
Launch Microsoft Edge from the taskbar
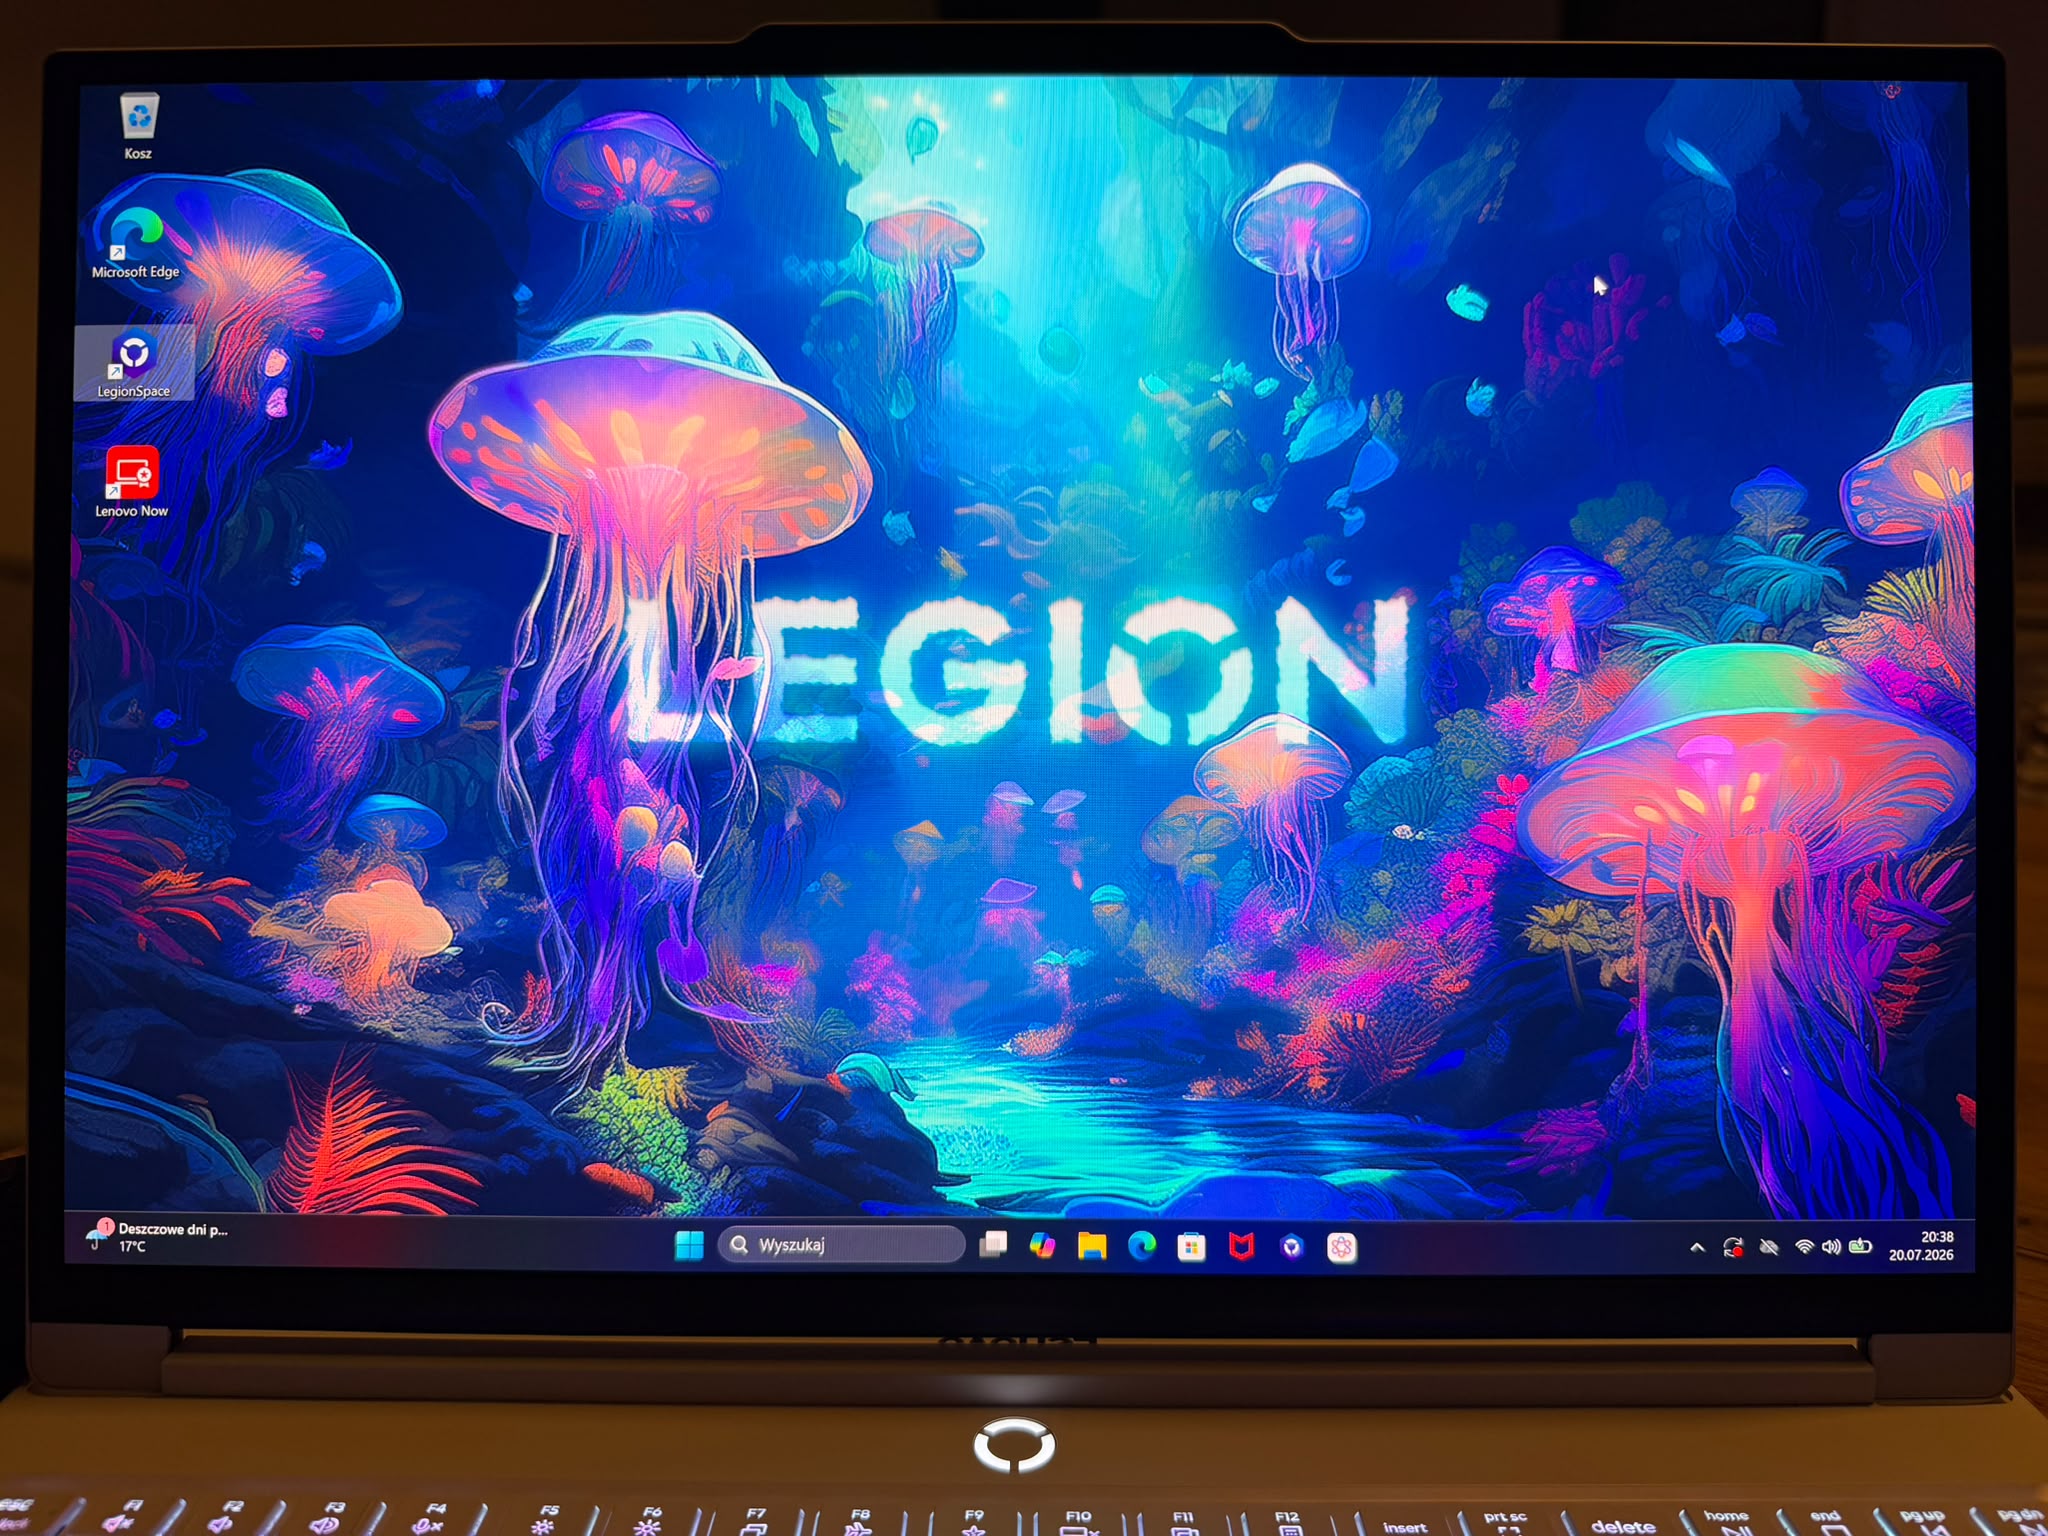[1142, 1245]
